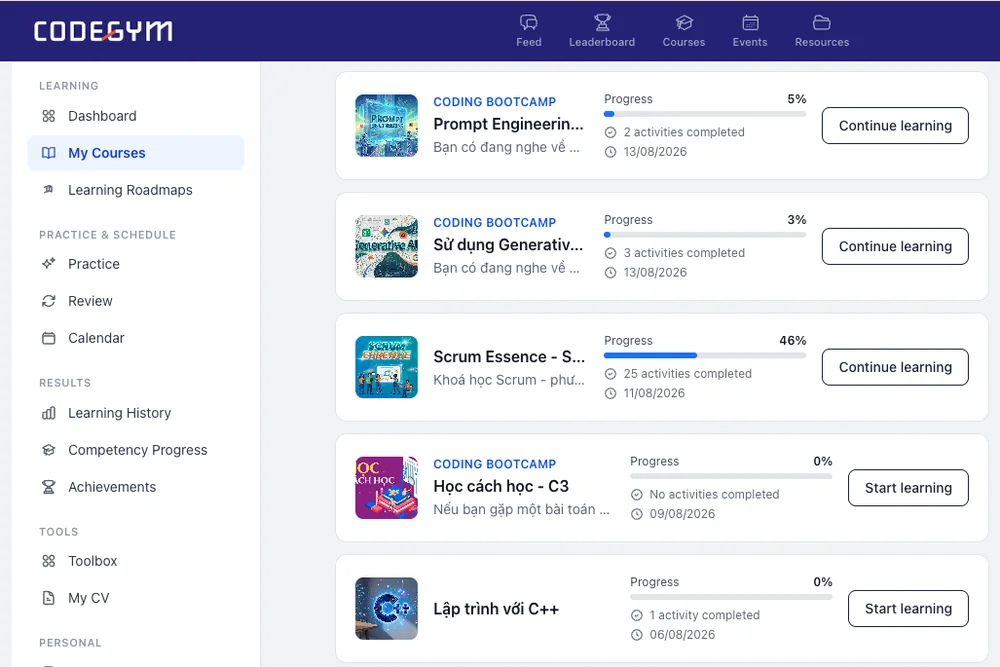Viewport: 1000px width, 667px height.
Task: Click Prompt Engineering 5% progress bar
Action: pos(705,114)
